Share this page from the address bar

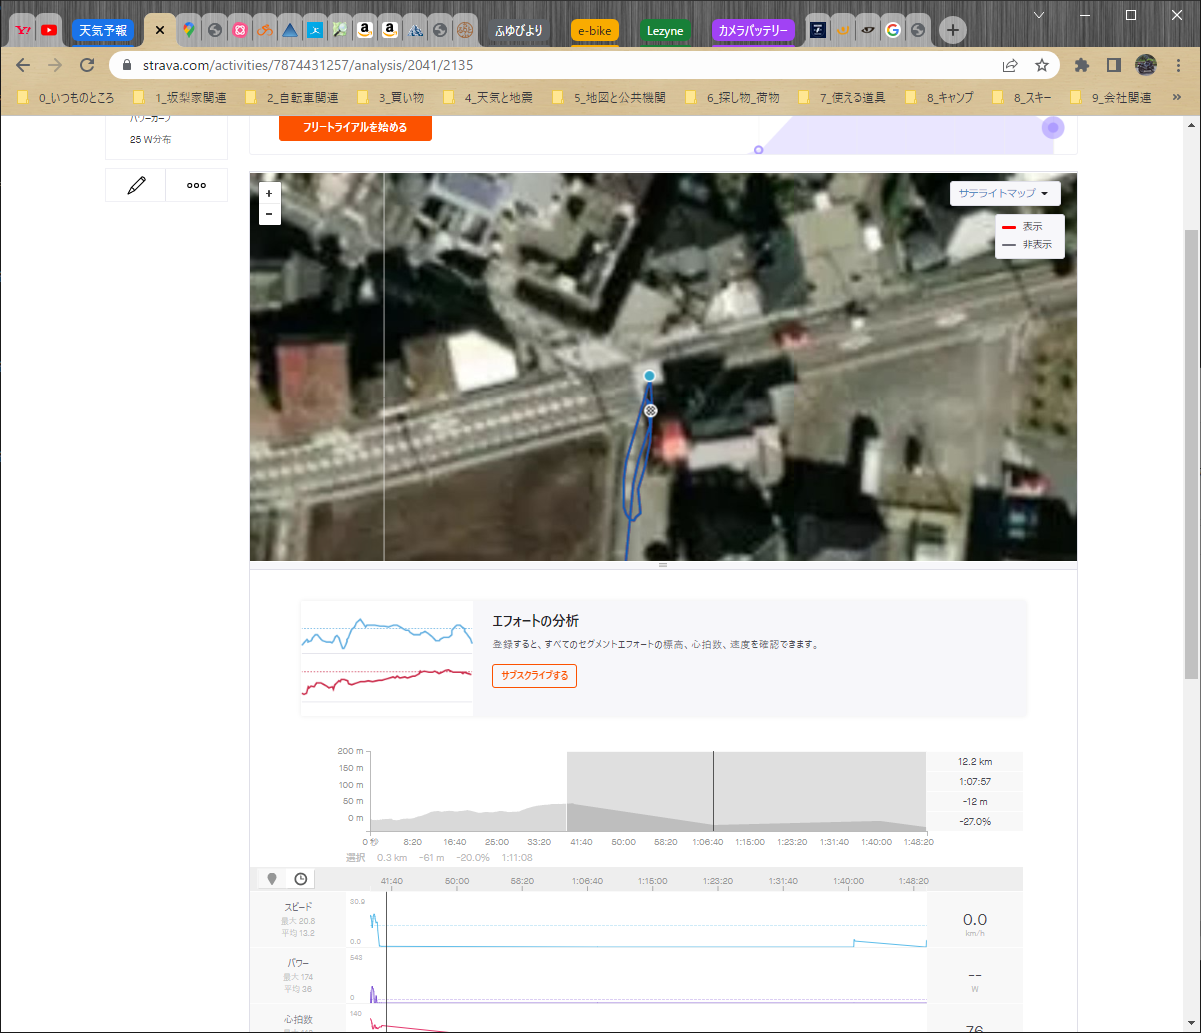pyautogui.click(x=1010, y=65)
